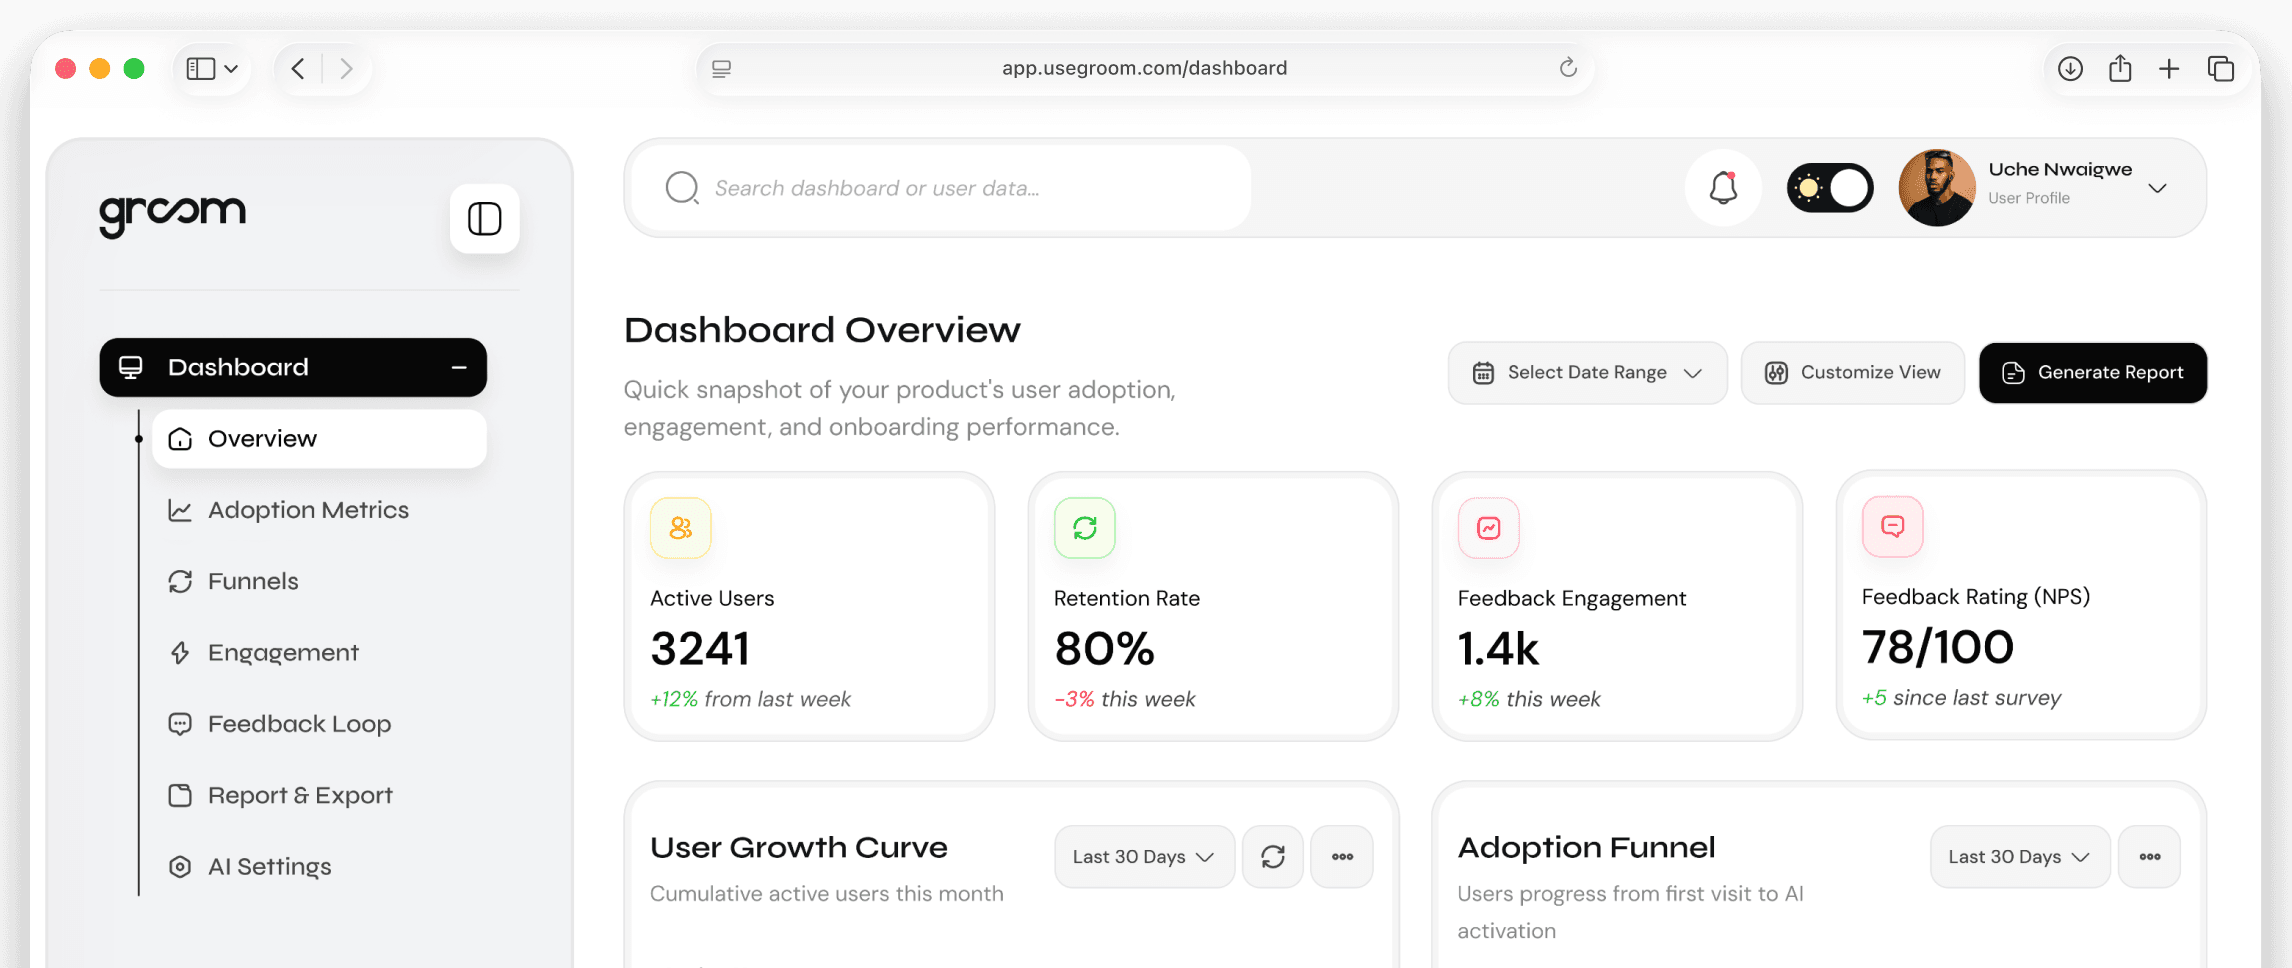Click the 78/100 NPS value
Screen dimensions: 2292x968
1938,647
